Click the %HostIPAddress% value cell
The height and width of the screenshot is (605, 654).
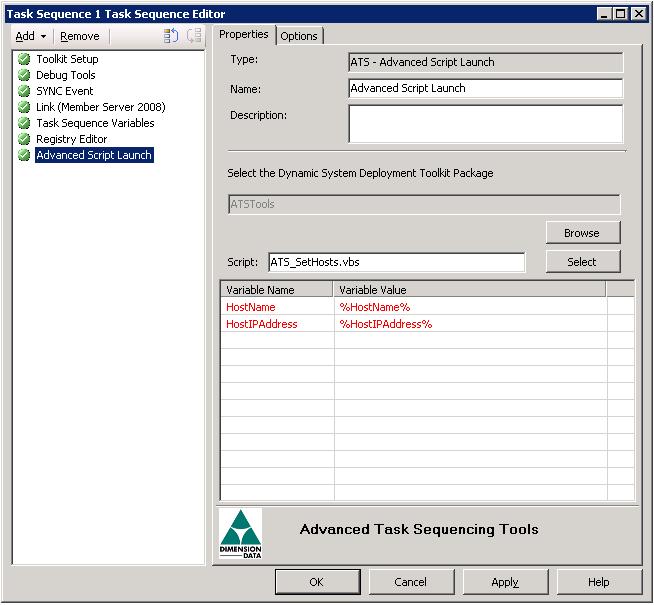click(470, 324)
